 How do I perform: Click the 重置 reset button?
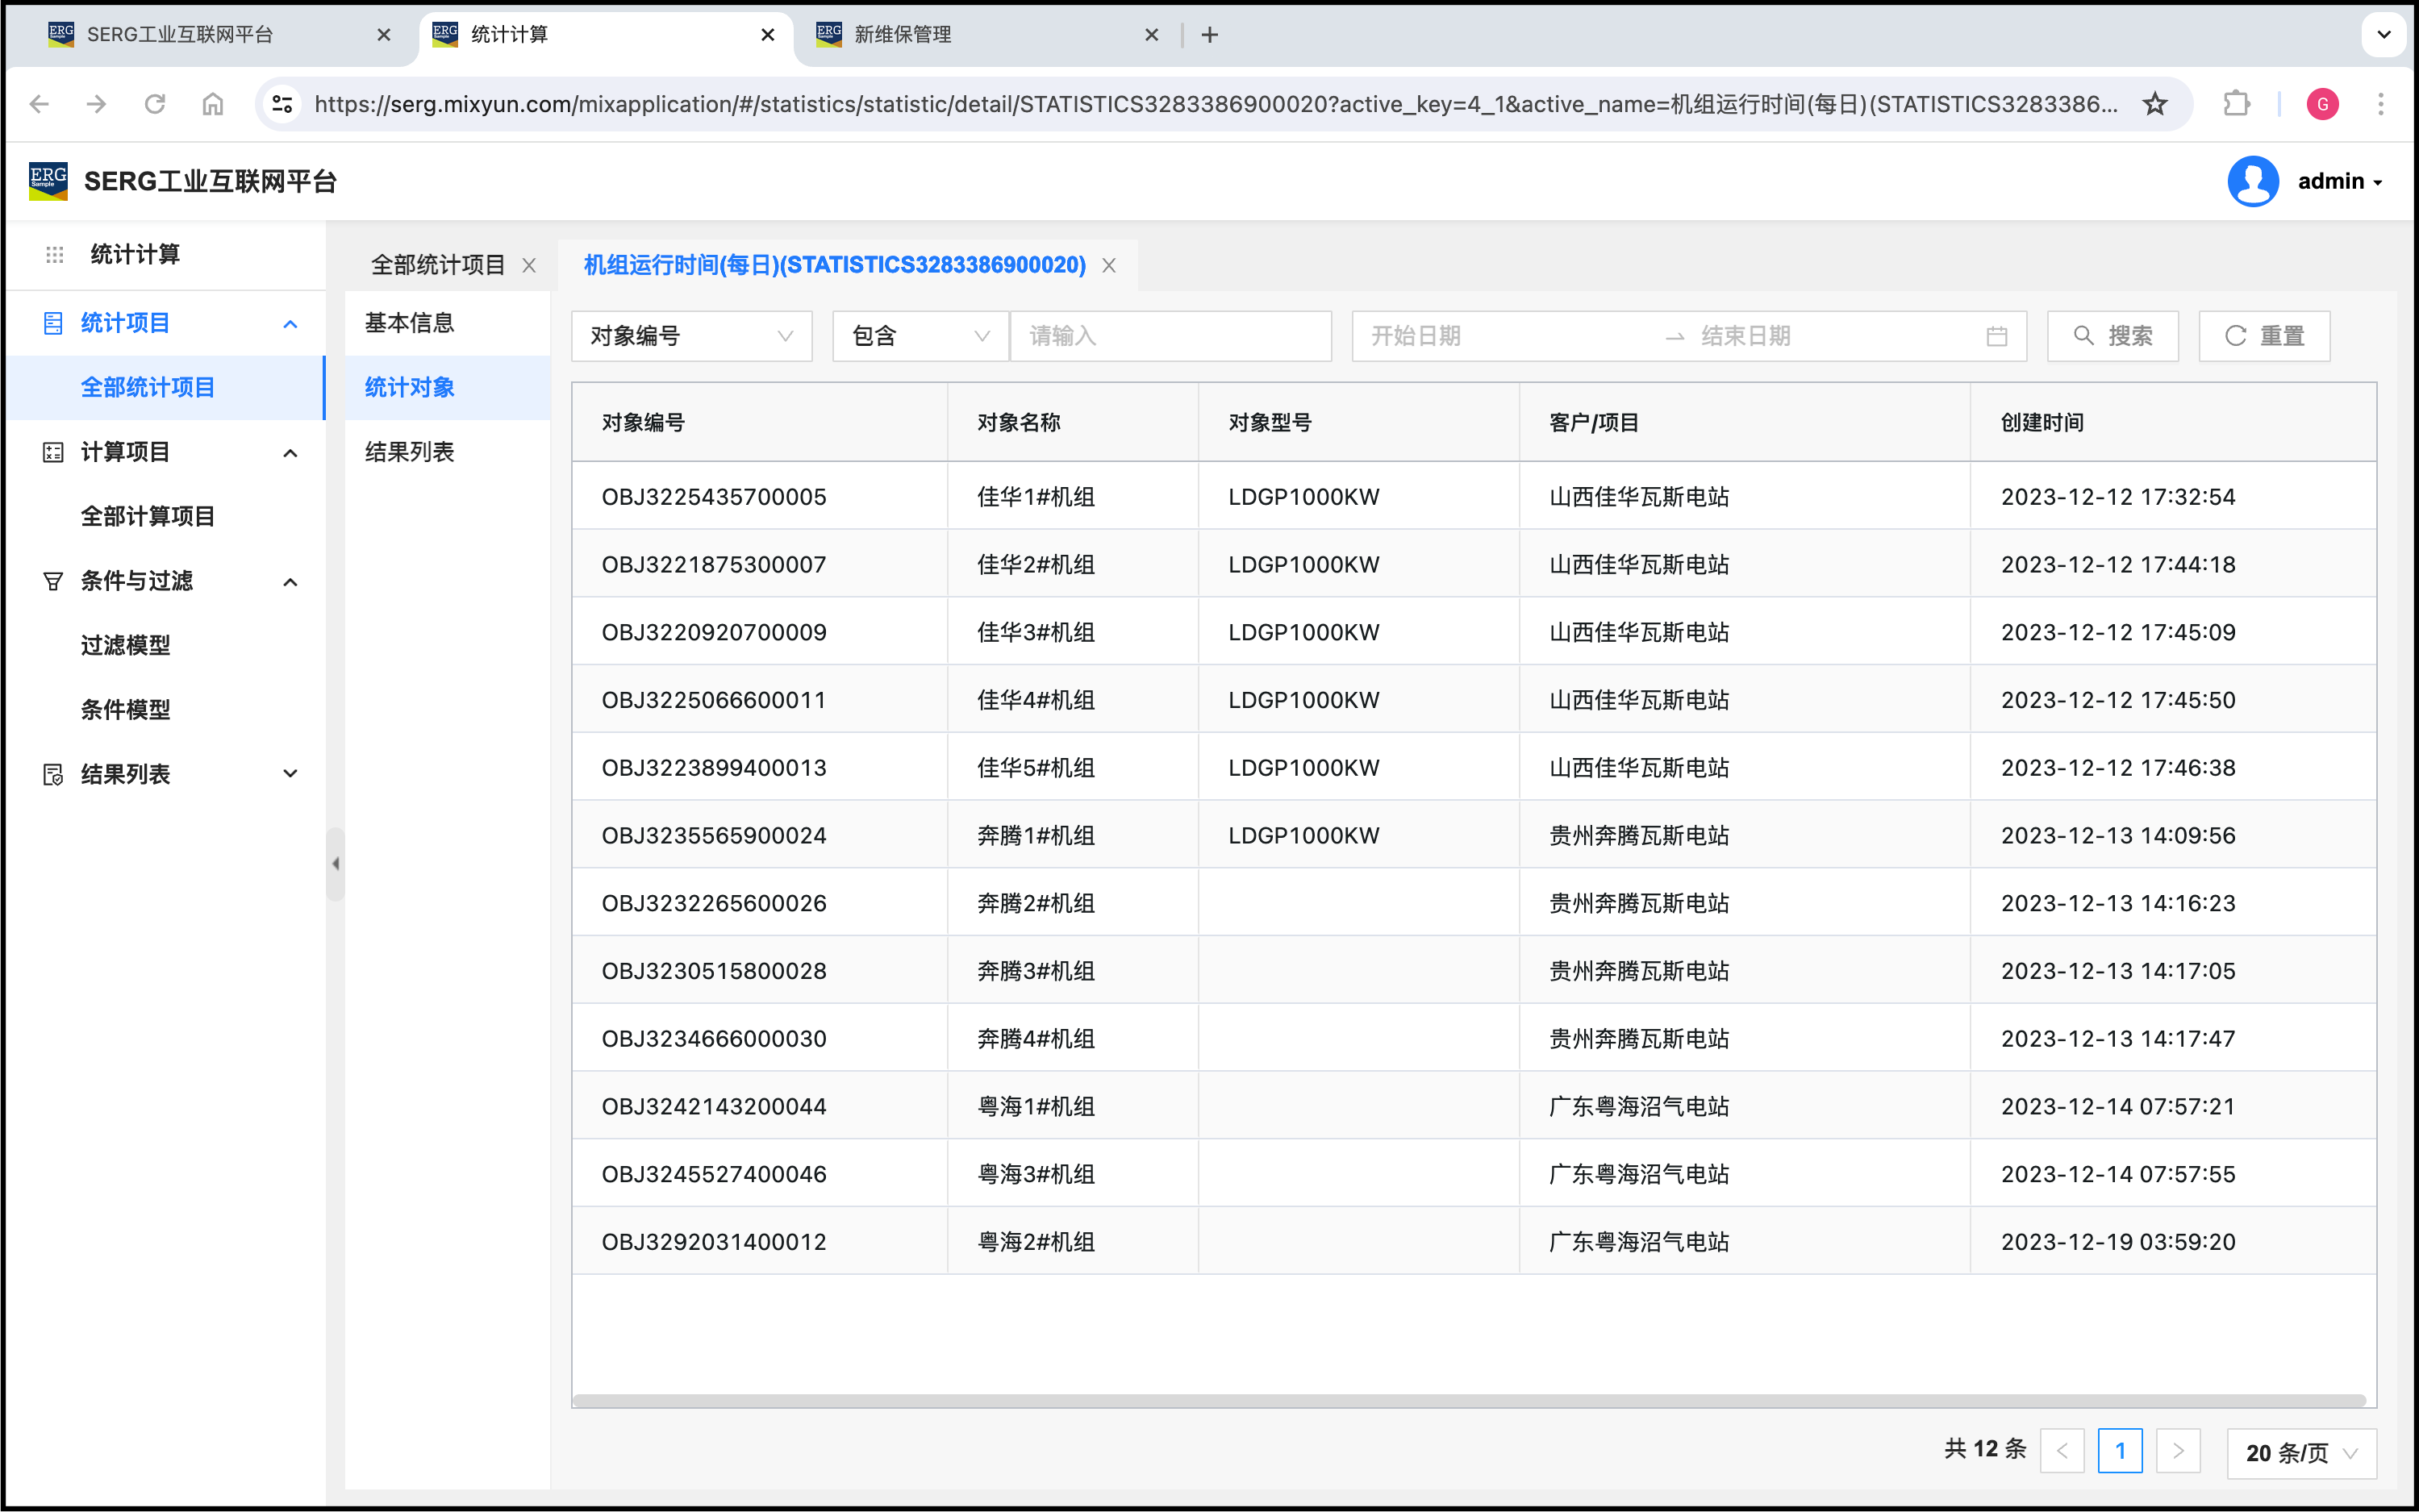click(x=2263, y=336)
